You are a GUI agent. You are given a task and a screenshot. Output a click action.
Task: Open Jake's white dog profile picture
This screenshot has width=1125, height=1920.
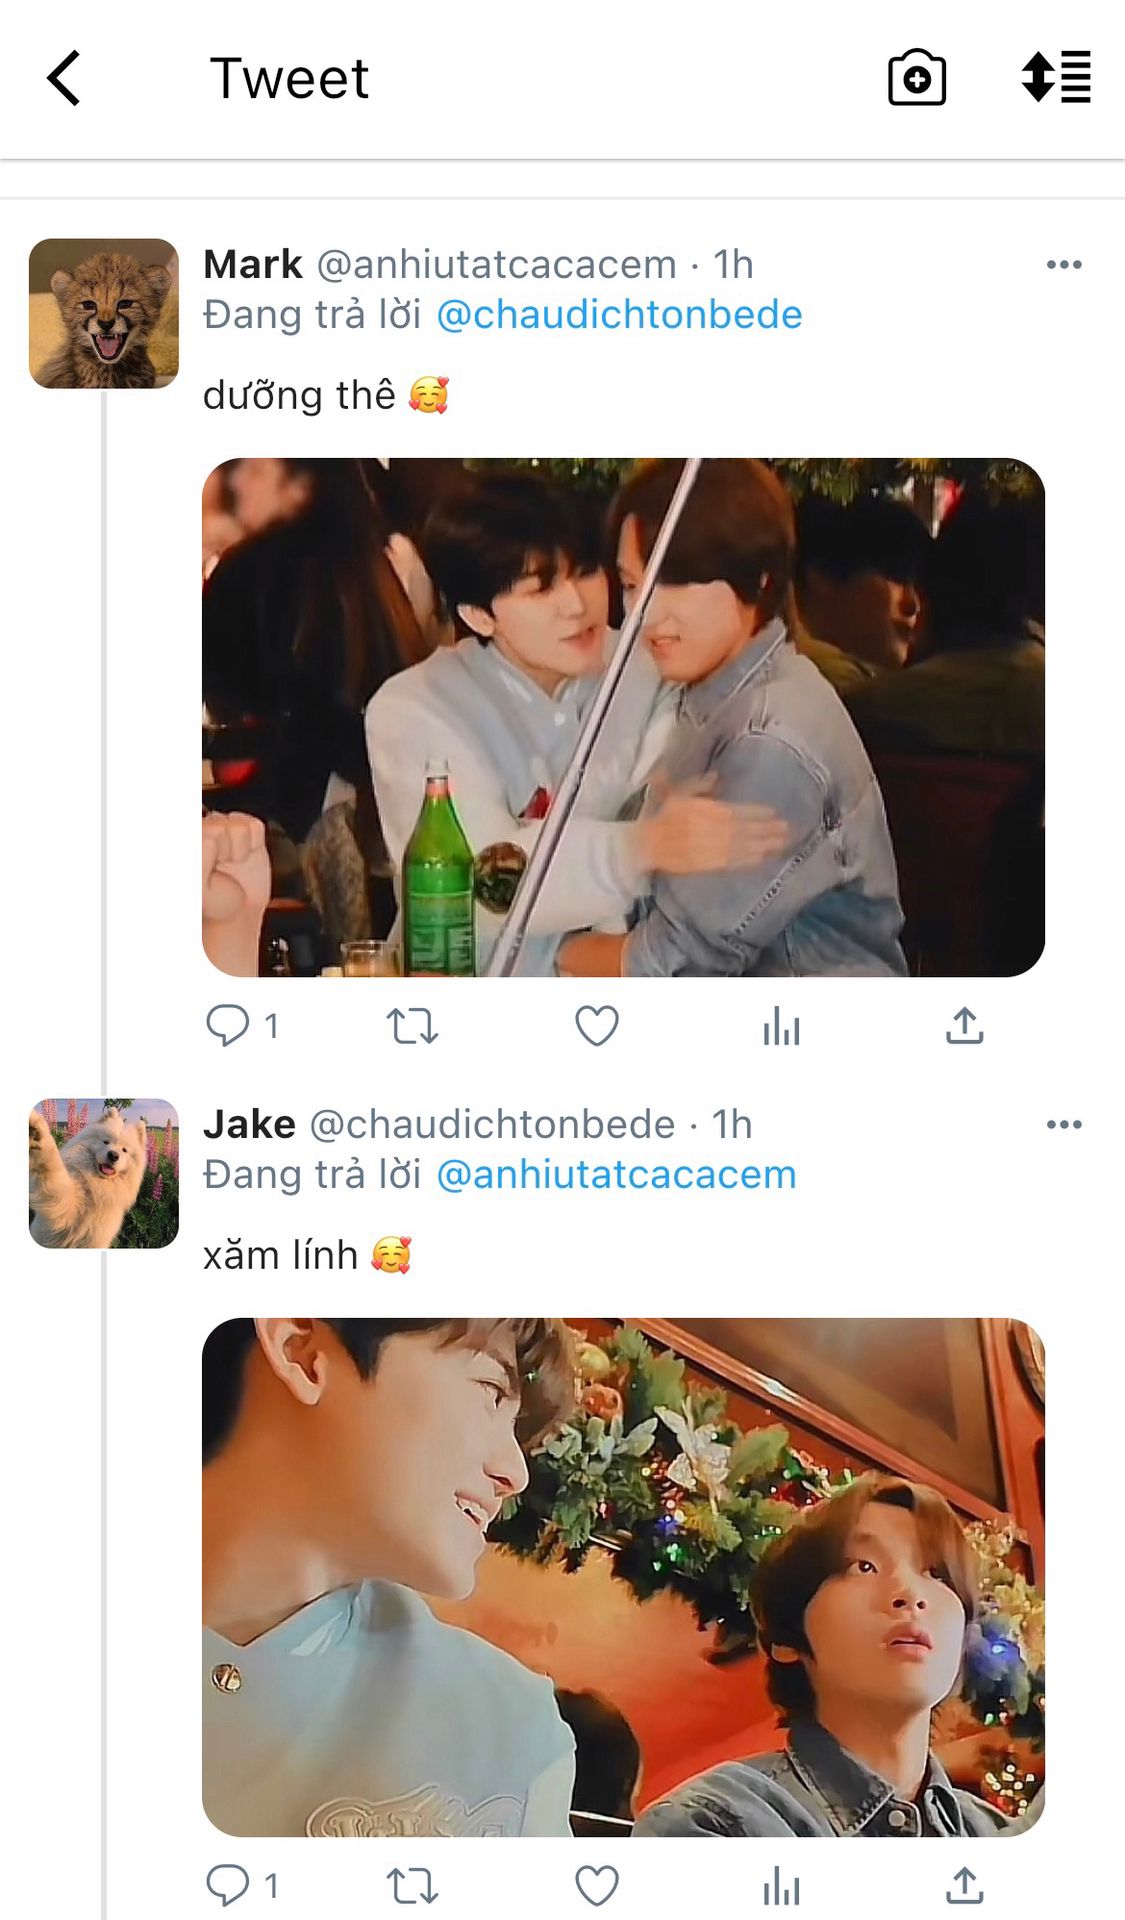(104, 1173)
